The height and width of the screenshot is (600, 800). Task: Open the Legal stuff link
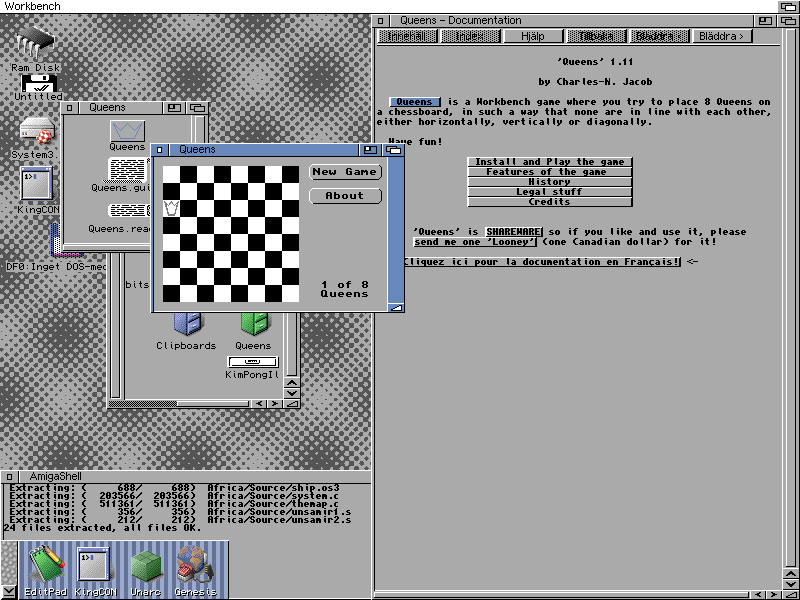click(550, 192)
